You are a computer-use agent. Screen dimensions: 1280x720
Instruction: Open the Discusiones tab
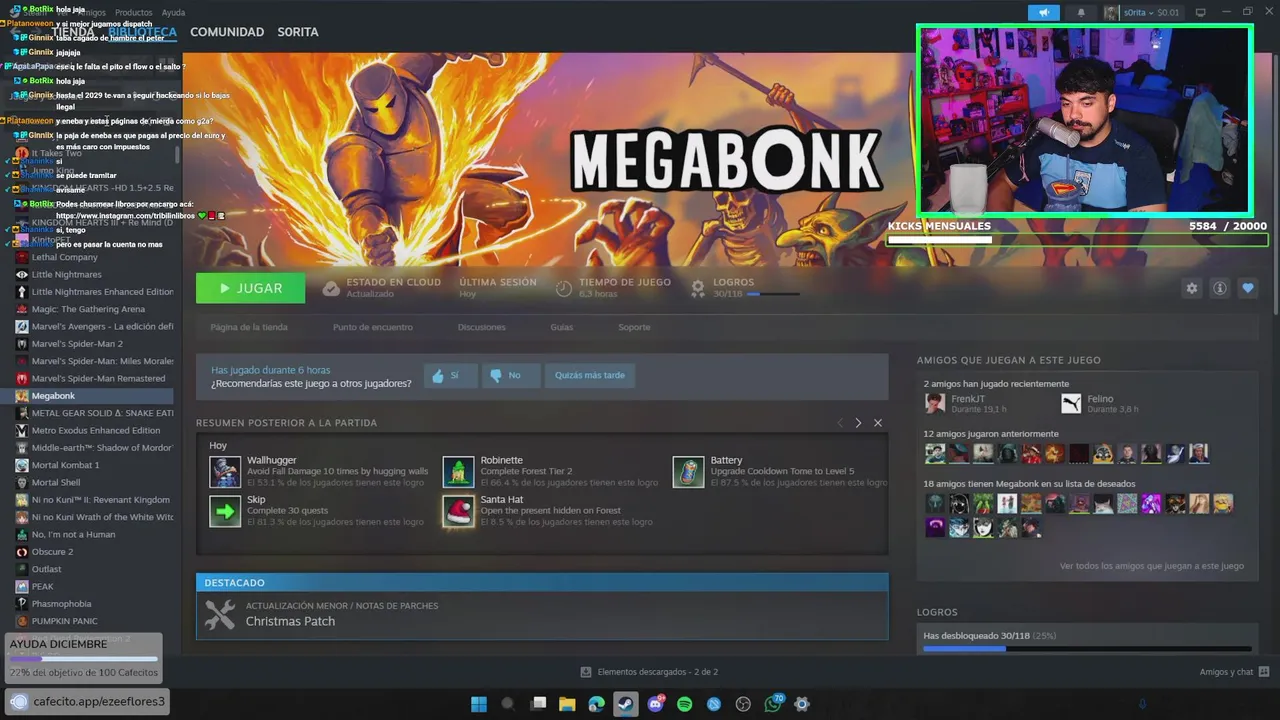(482, 327)
